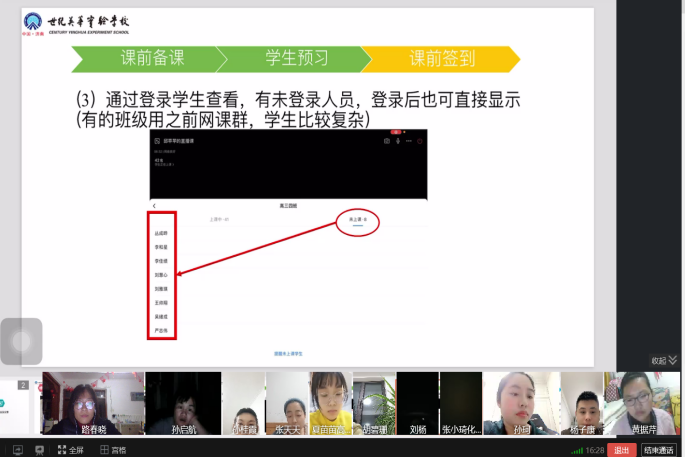Collapse video strip using 收起 chevron
Screen dimensions: 685x457
coord(664,361)
